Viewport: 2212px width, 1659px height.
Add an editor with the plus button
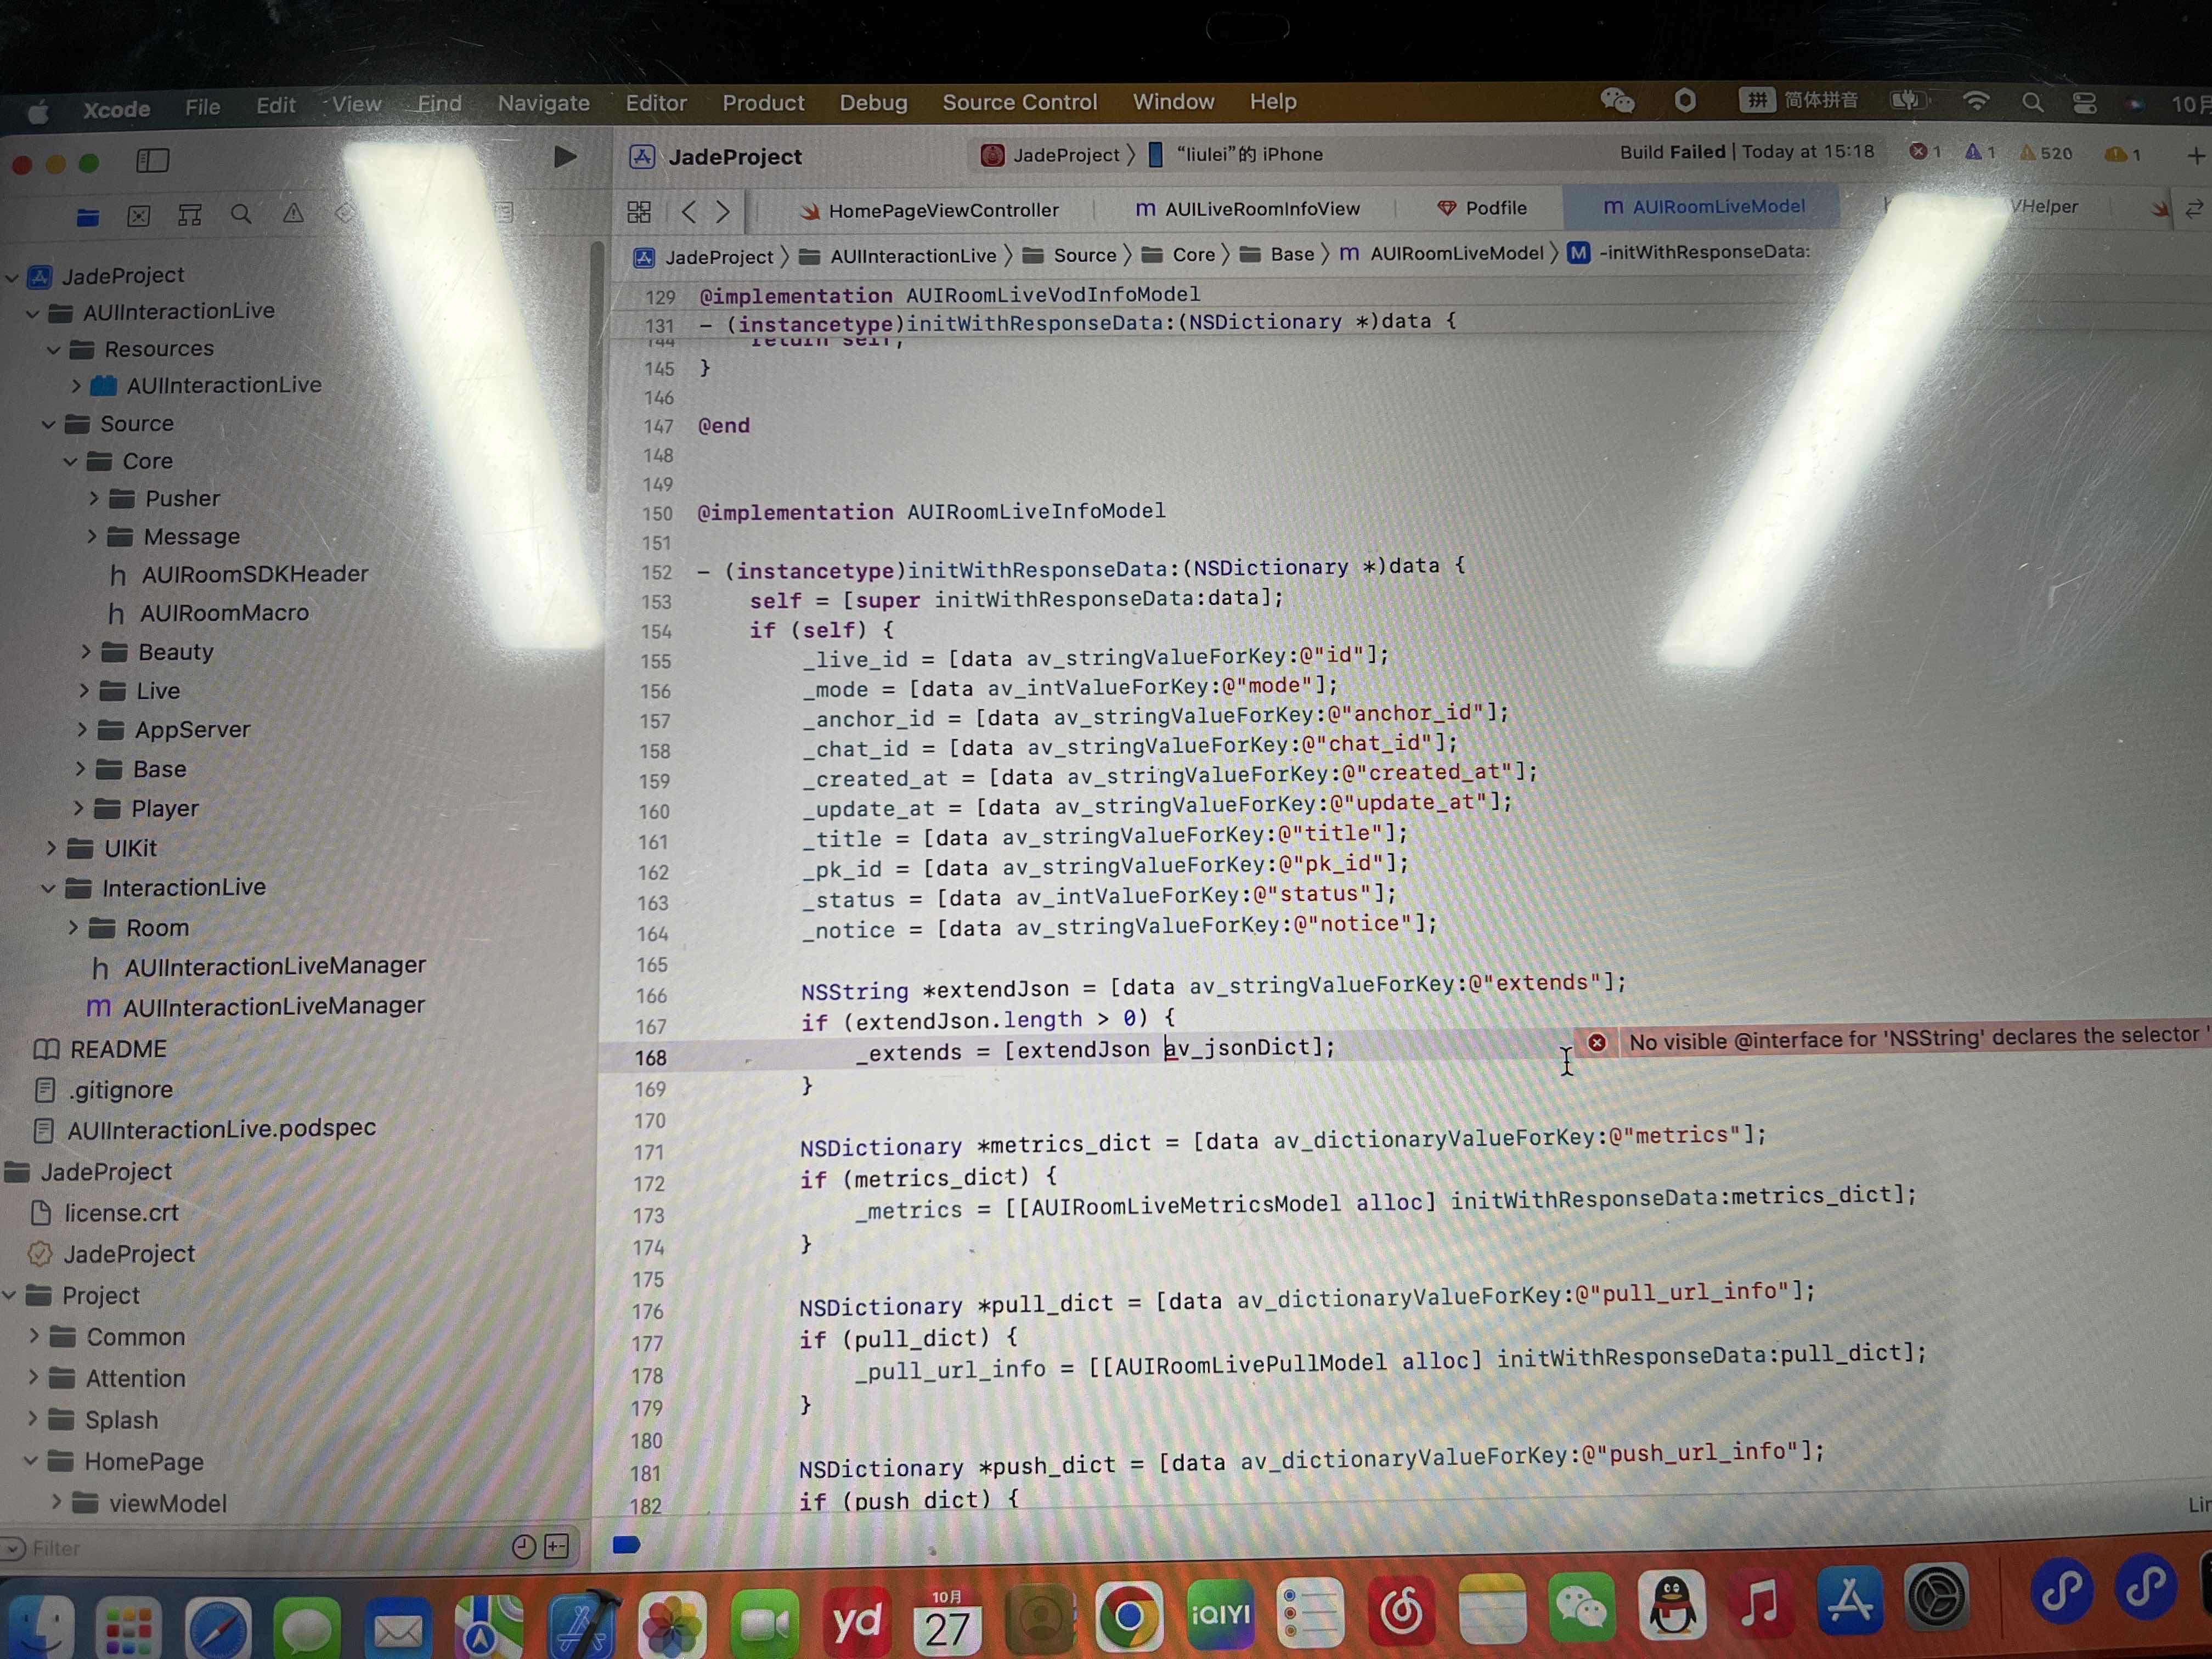click(x=2196, y=156)
